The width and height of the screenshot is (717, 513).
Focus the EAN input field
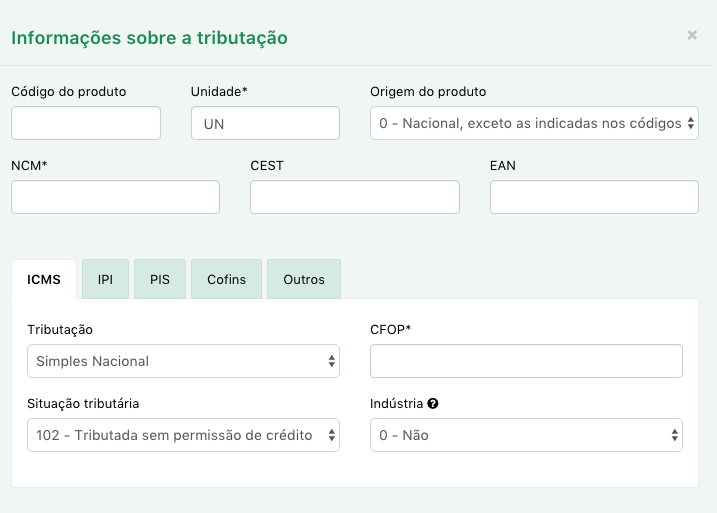point(594,197)
